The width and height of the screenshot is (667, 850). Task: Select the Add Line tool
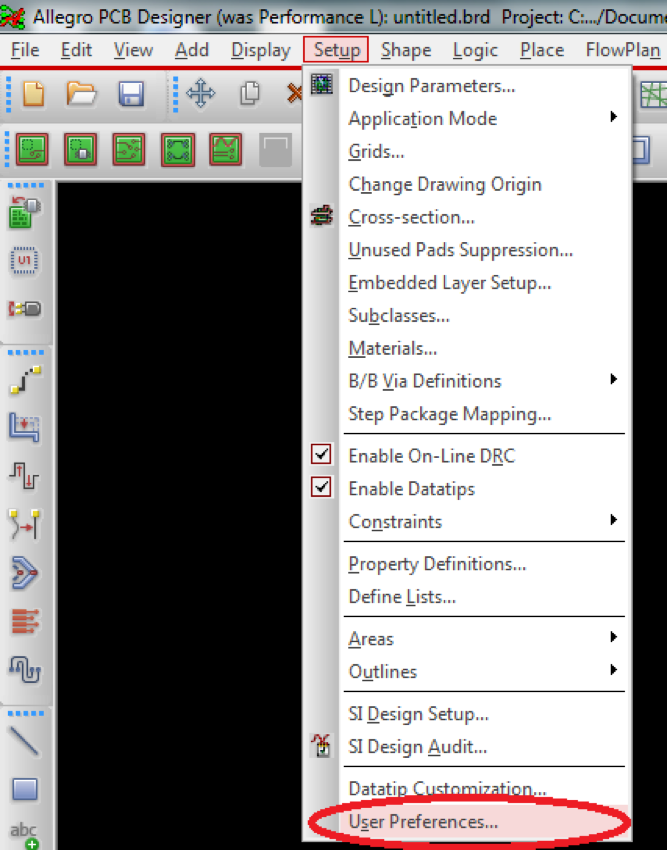tap(24, 741)
